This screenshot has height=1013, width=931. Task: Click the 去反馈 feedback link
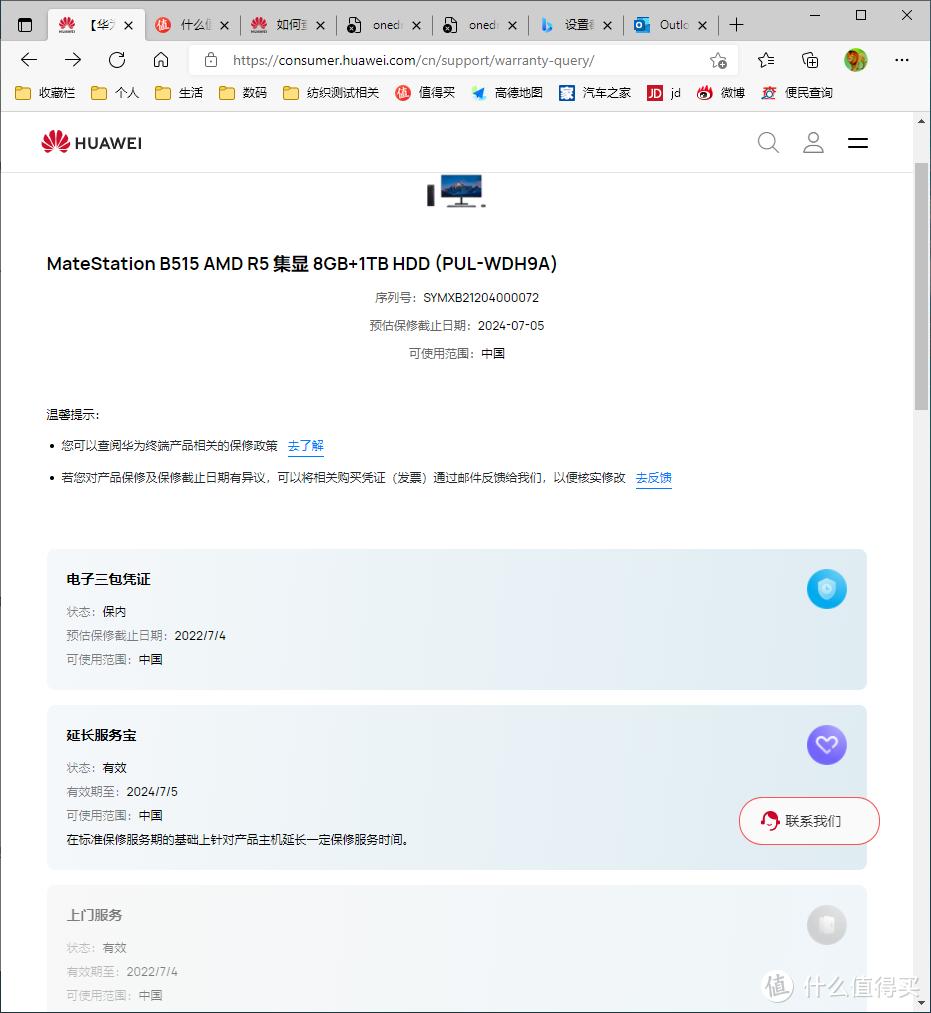tap(653, 478)
